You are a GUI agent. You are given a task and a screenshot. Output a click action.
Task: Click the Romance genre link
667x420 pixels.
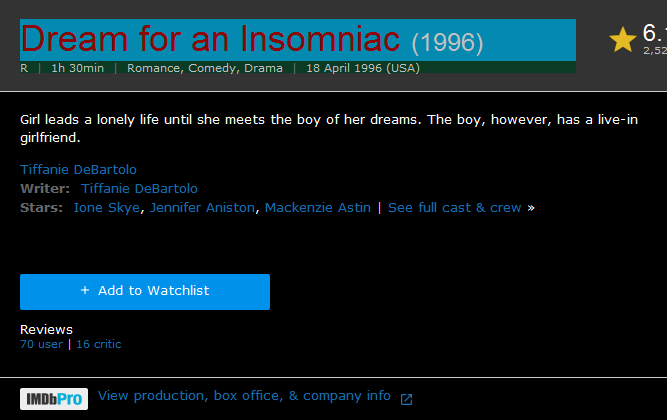[155, 68]
